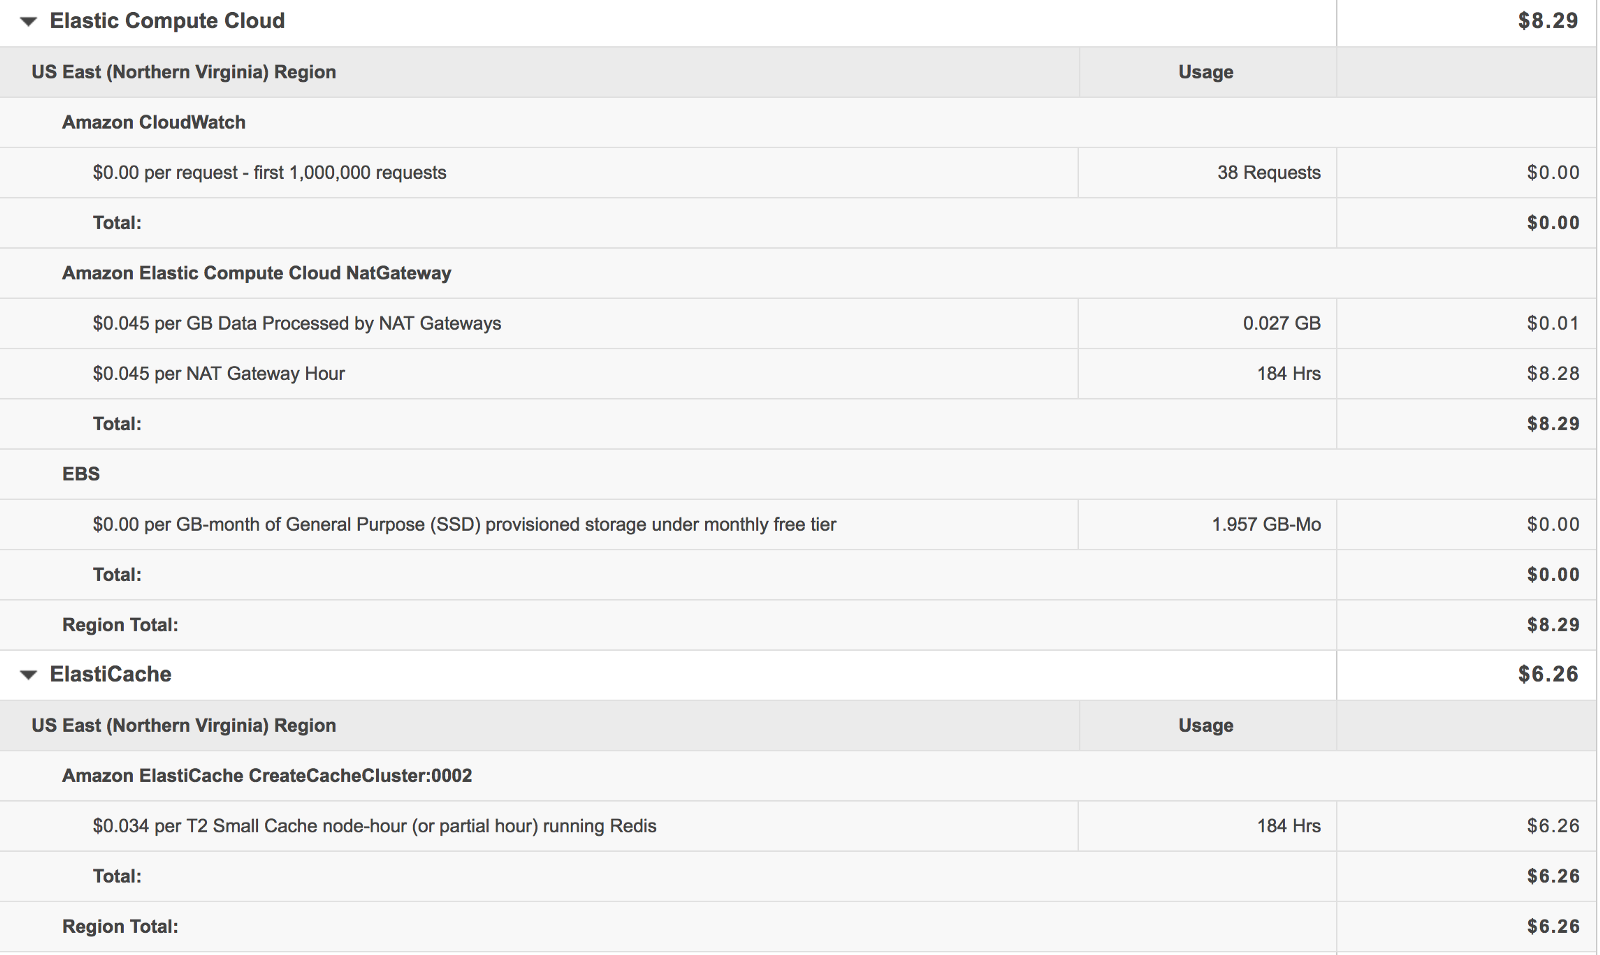Collapse the Elastic Compute Cloud section arrow
This screenshot has height=955, width=1600.
[x=28, y=21]
